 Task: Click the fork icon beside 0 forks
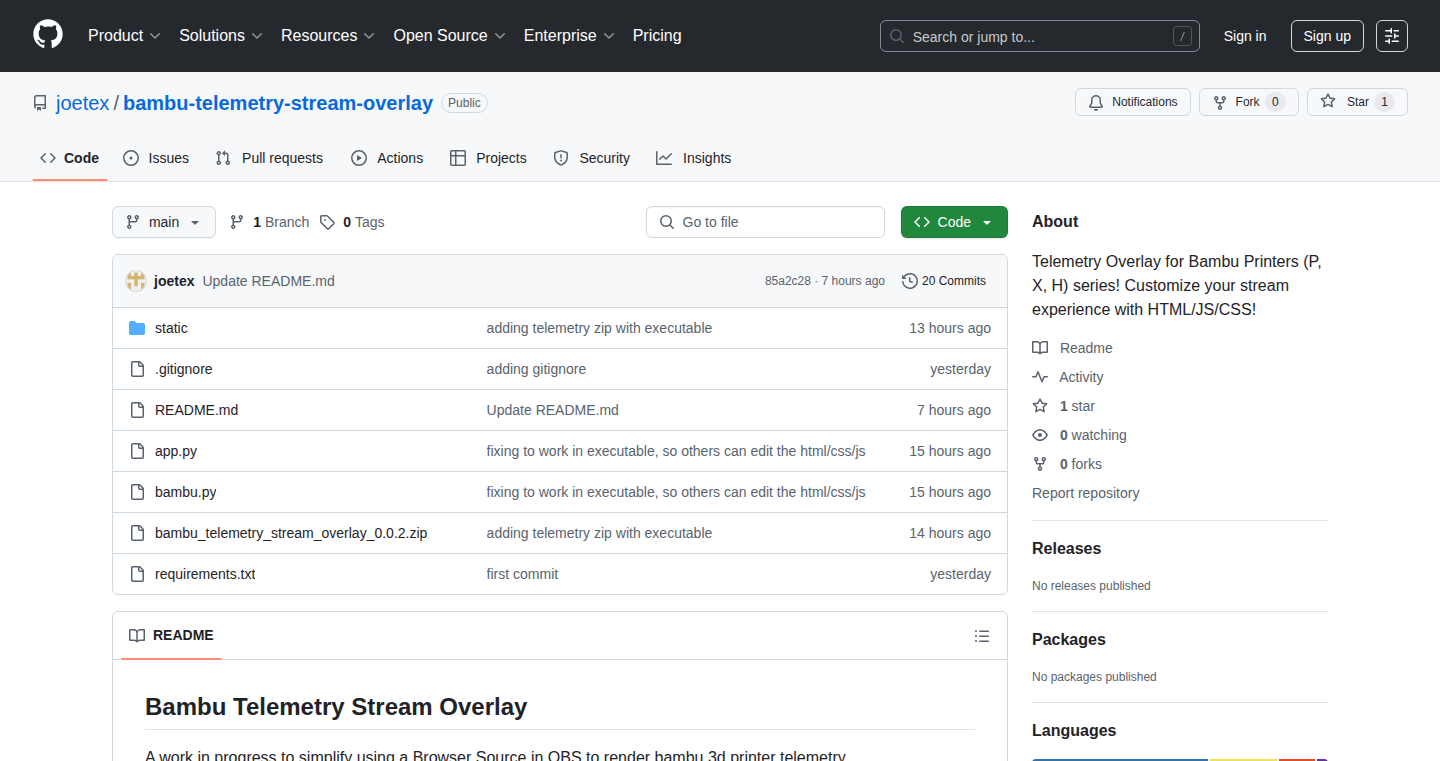click(1040, 464)
